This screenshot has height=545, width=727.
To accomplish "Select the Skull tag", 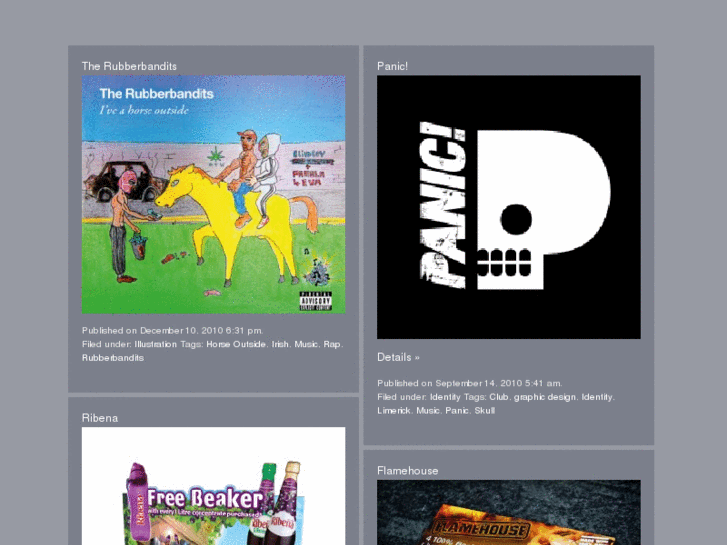I will click(485, 410).
